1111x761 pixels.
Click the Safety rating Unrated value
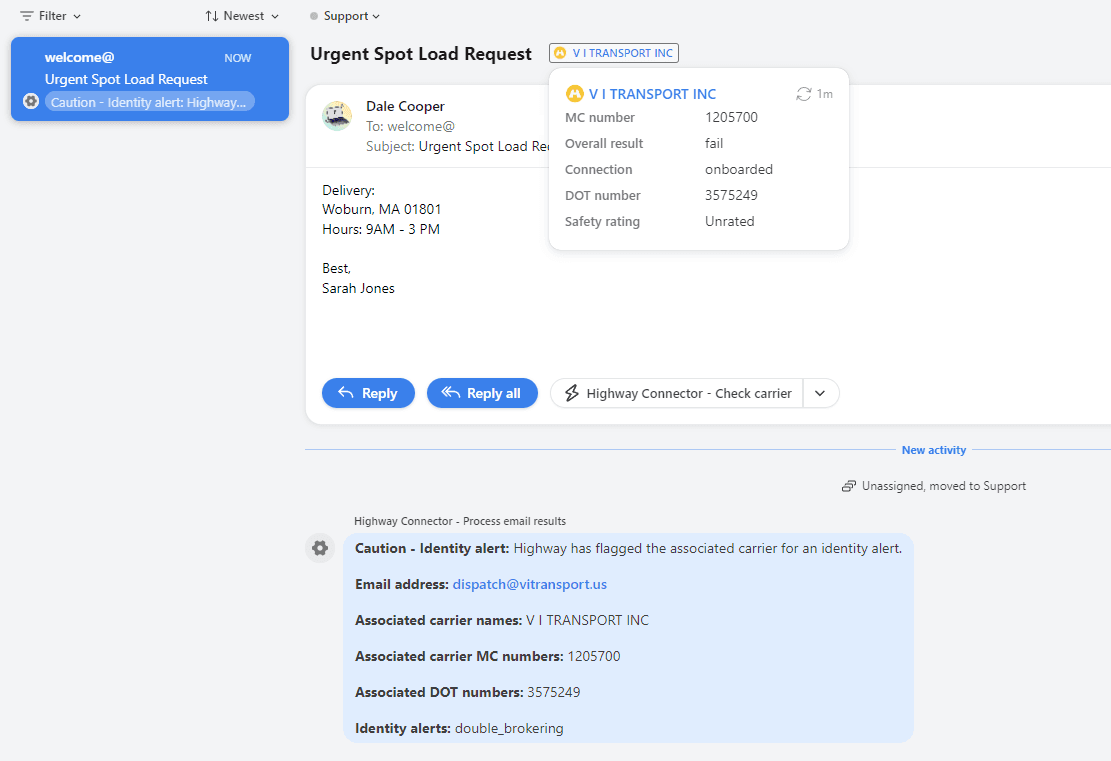click(729, 222)
